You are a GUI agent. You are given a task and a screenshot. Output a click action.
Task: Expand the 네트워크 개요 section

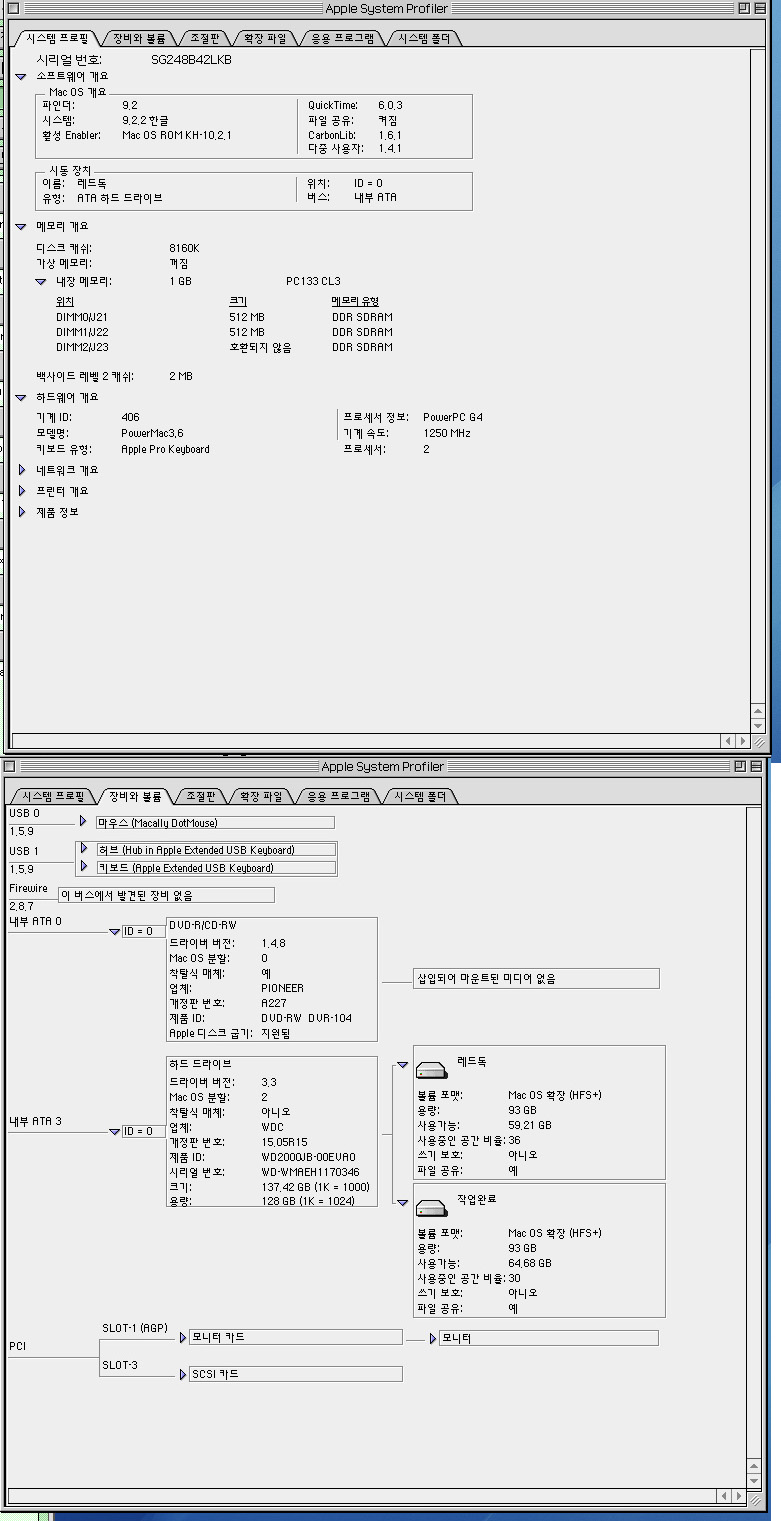[22, 469]
